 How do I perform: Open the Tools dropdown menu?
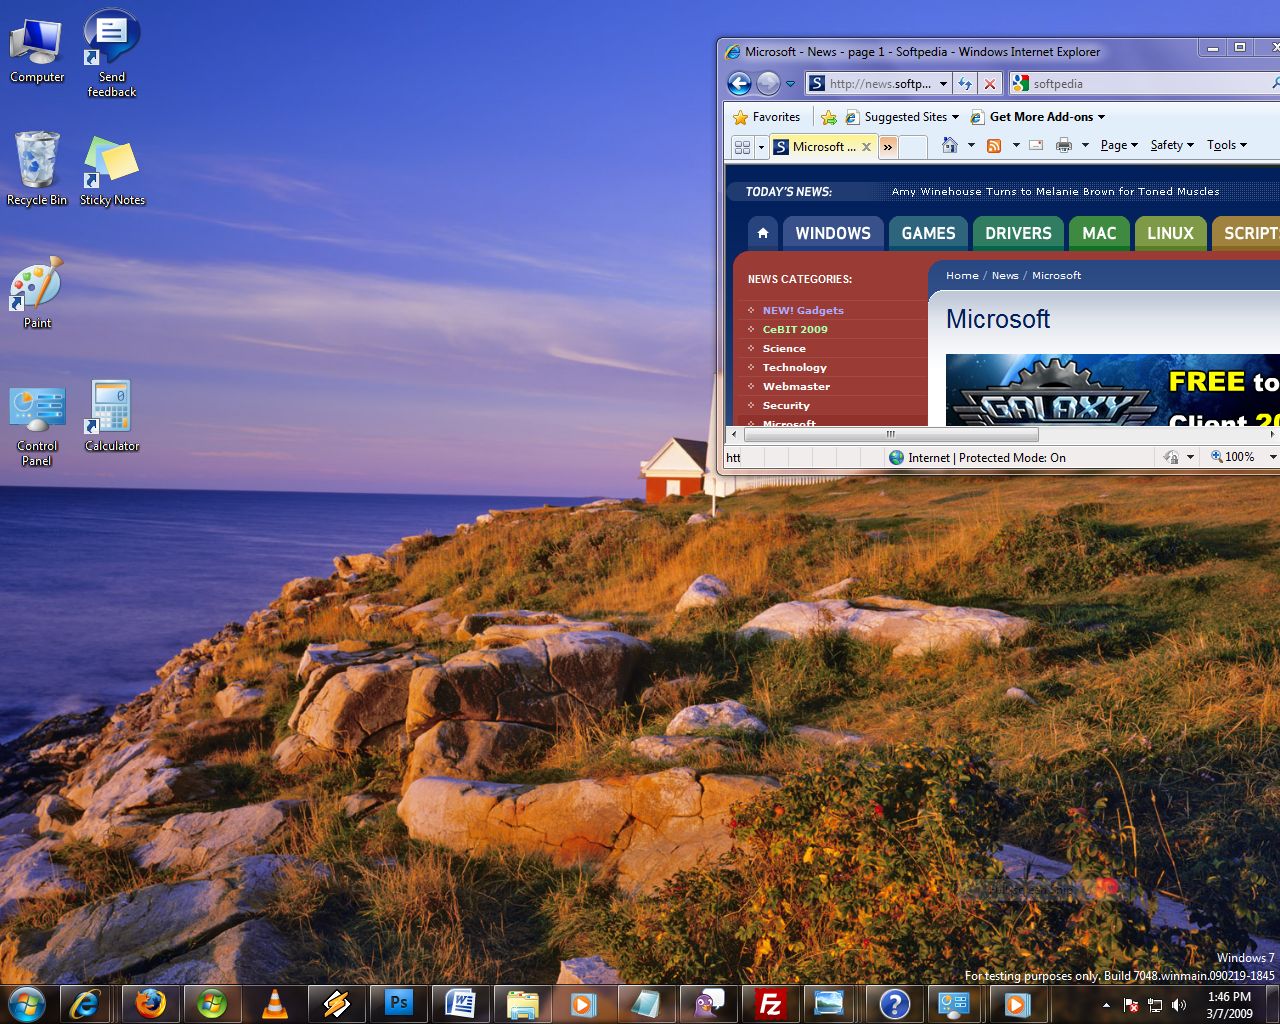(x=1225, y=145)
